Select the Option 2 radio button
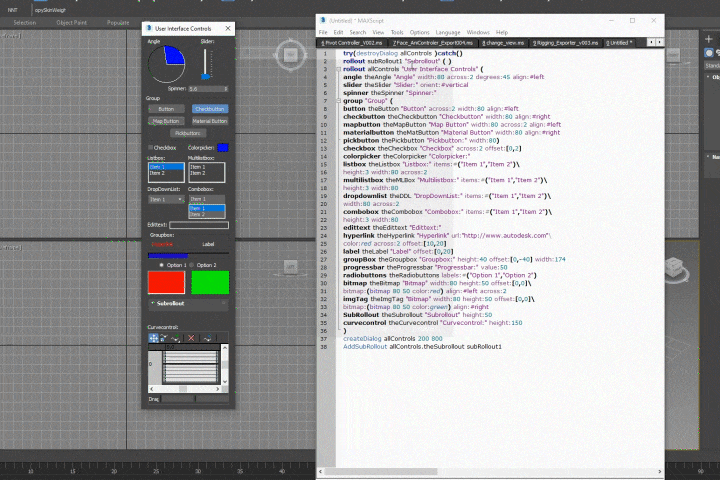 192,265
